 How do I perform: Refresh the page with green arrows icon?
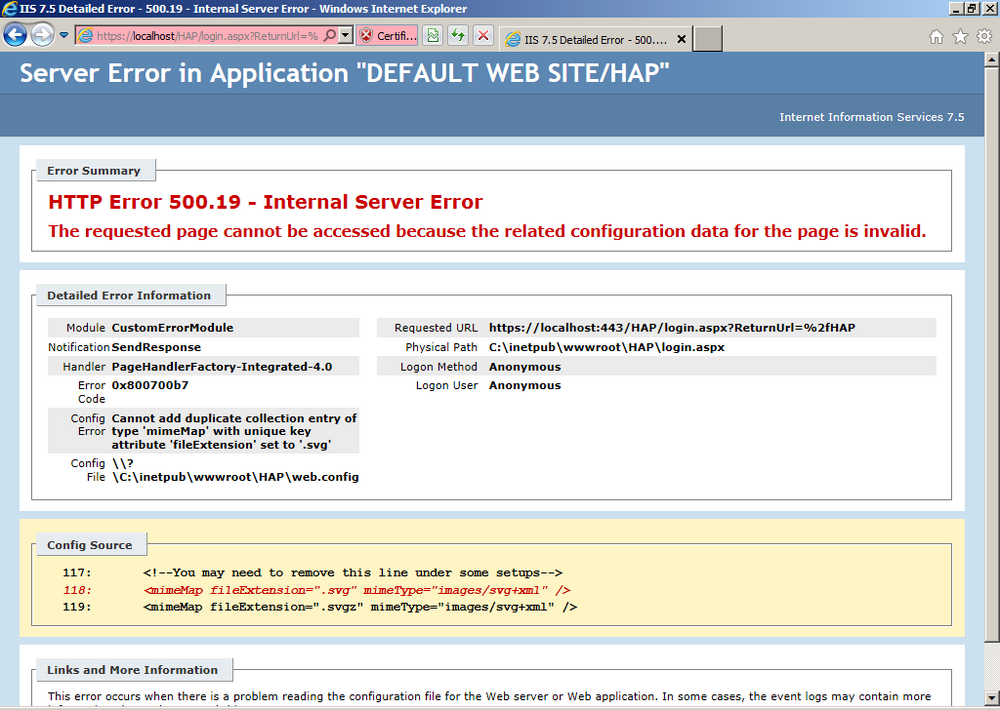pyautogui.click(x=458, y=36)
